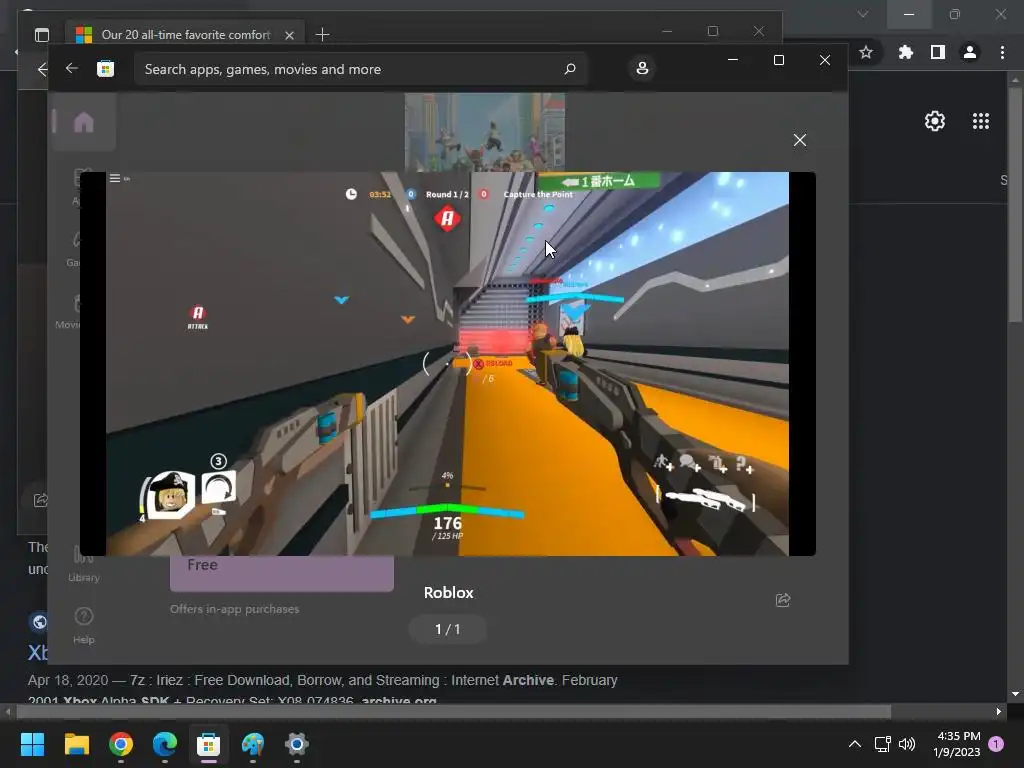Switch to Microsoft Edge on the taskbar
The height and width of the screenshot is (768, 1024).
pos(165,744)
